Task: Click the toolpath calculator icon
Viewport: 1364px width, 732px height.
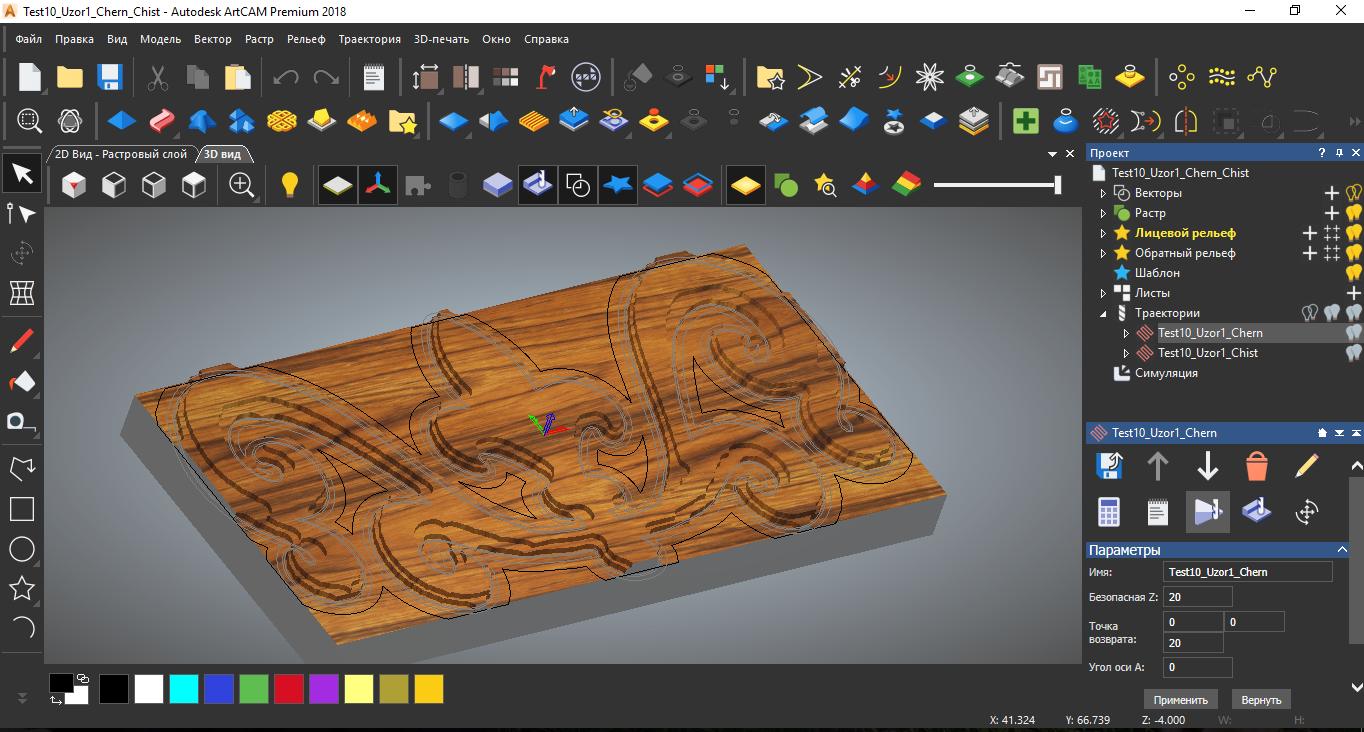Action: coord(1109,512)
